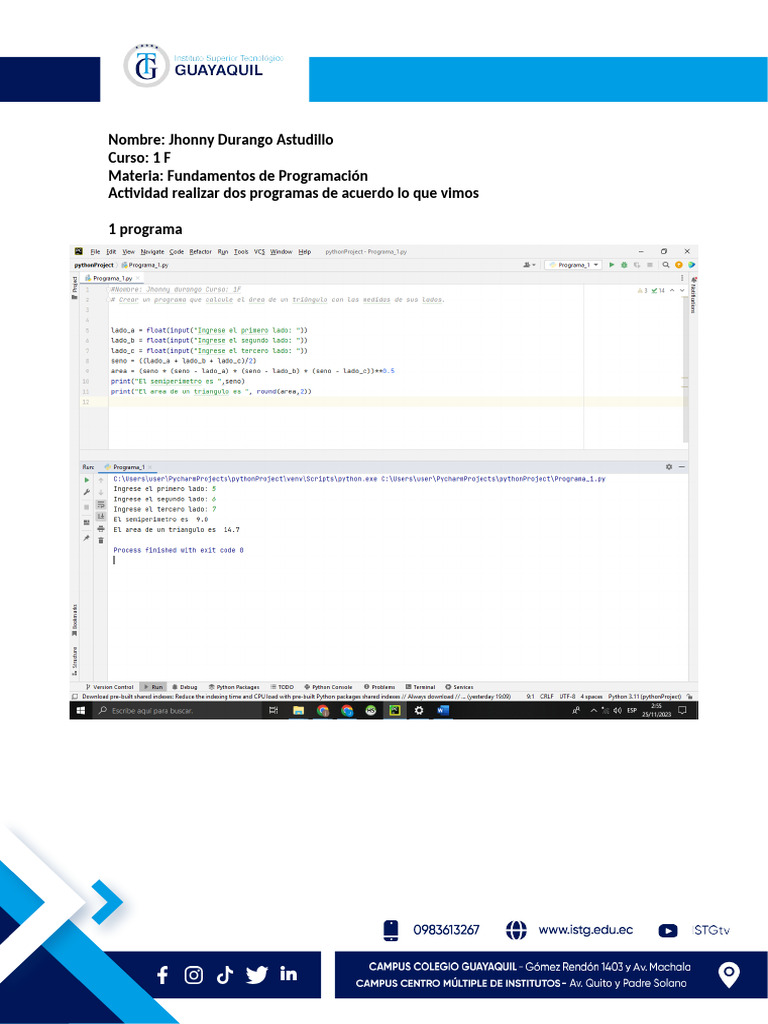Open the TikTok icon in footer

[x=225, y=975]
